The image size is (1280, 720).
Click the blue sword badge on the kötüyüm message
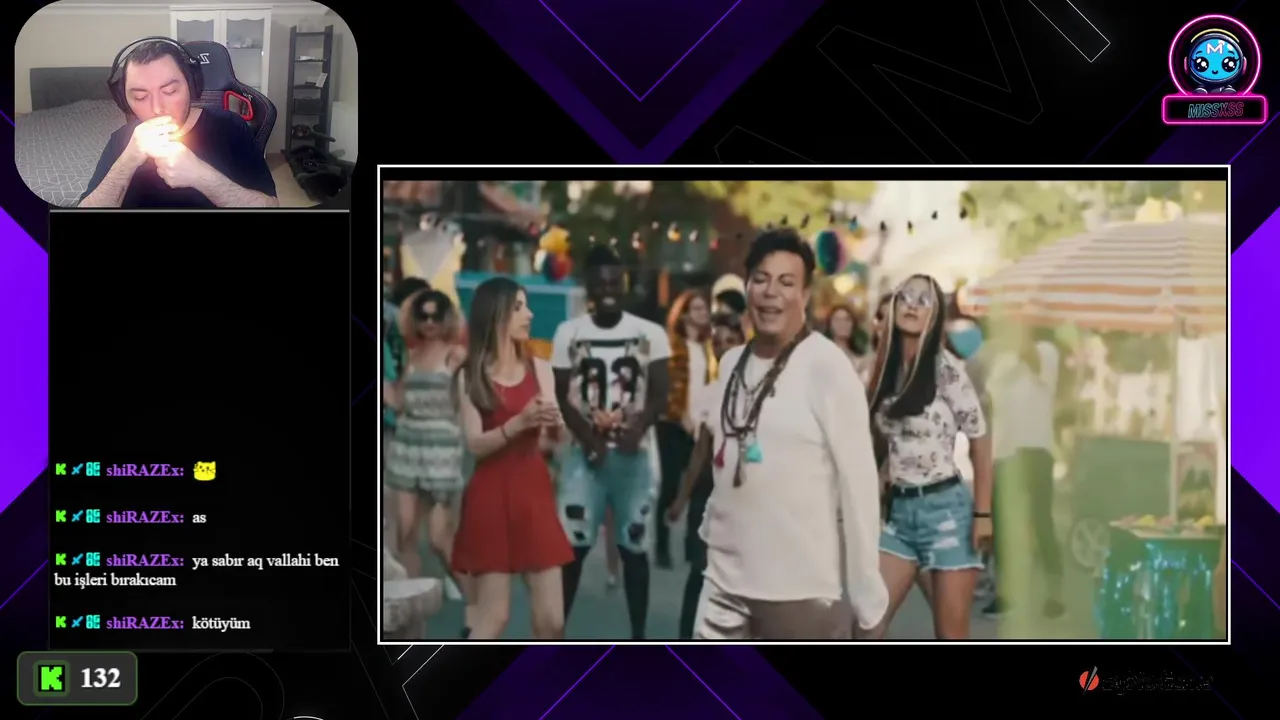click(77, 622)
